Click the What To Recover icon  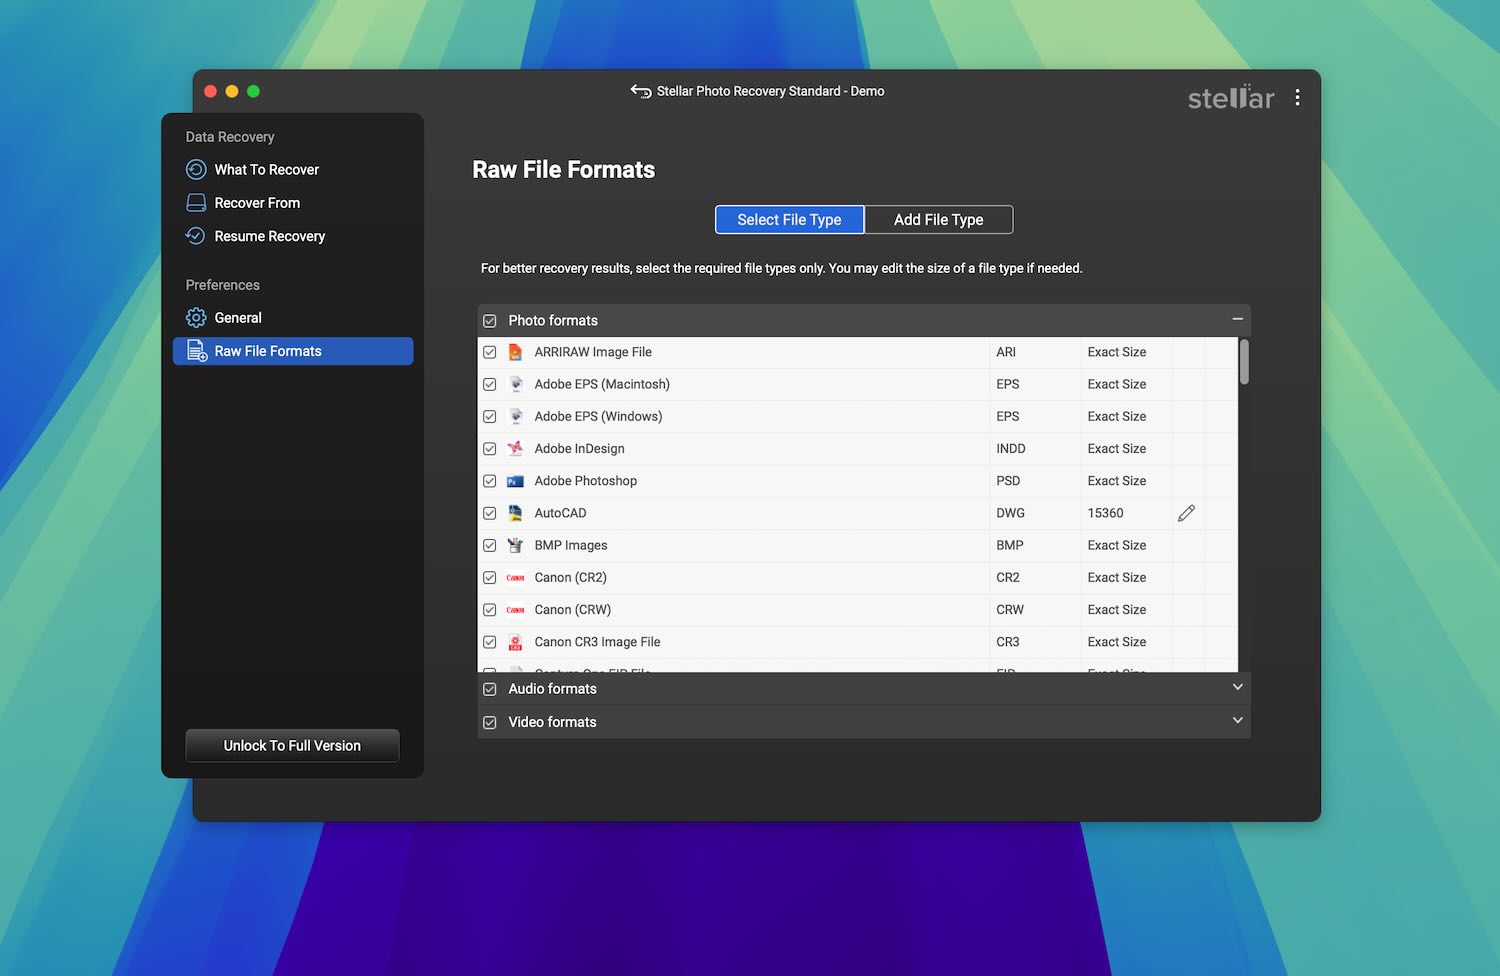(x=196, y=170)
